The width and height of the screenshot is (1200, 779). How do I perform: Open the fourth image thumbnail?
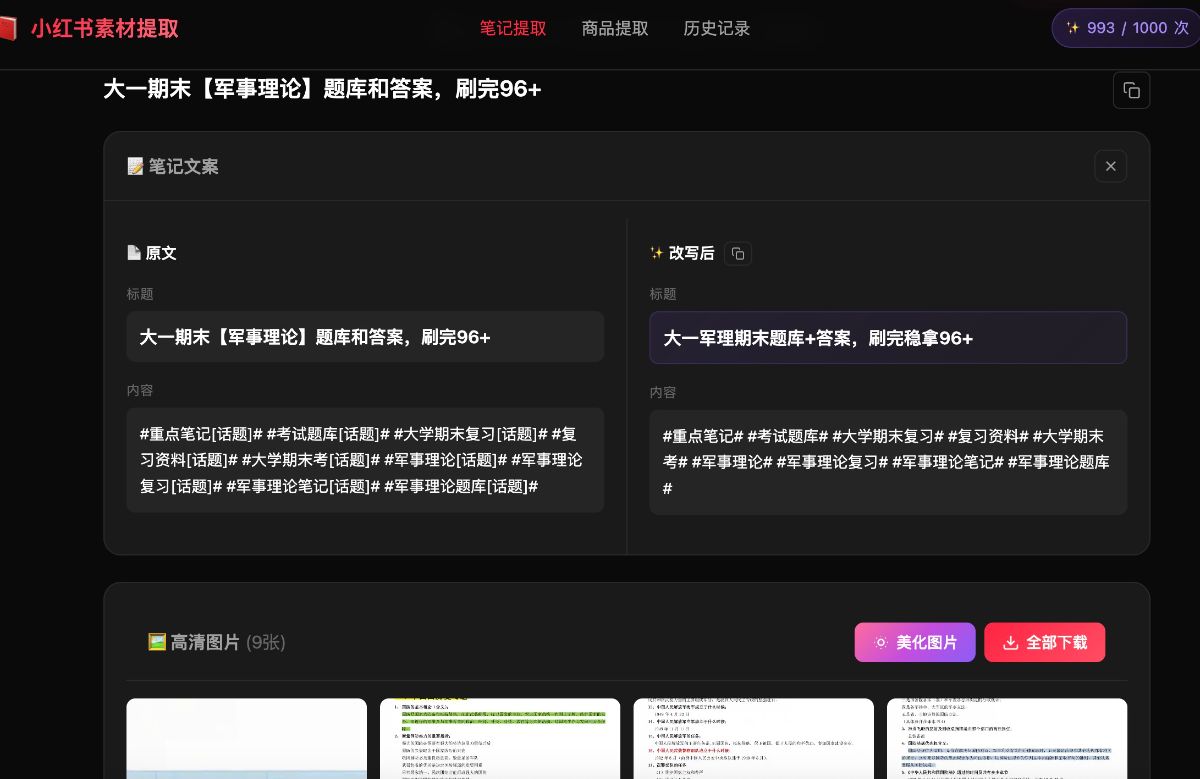(x=1006, y=738)
